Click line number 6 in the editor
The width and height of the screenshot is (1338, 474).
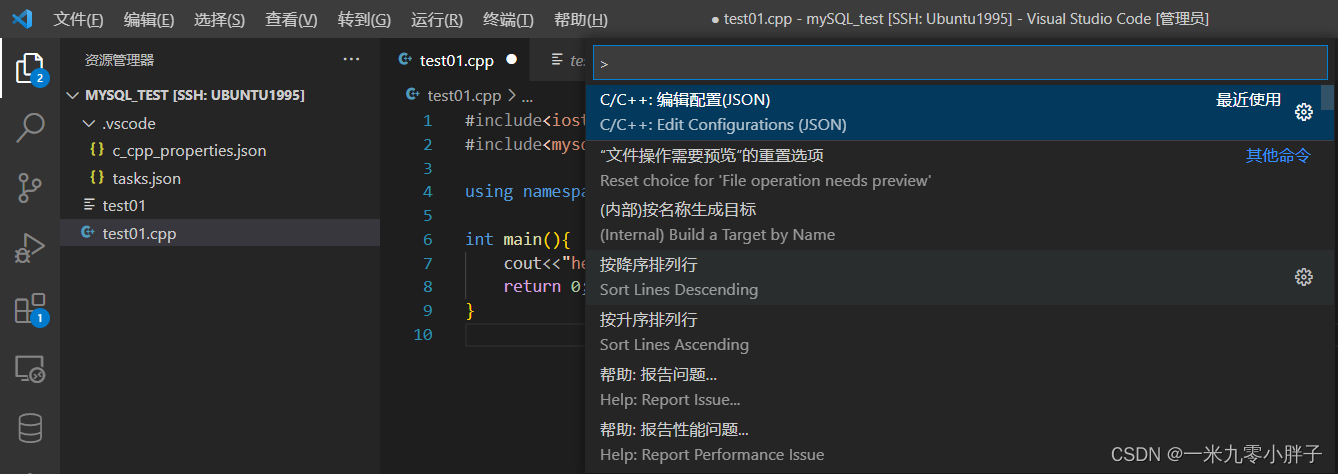pyautogui.click(x=428, y=239)
